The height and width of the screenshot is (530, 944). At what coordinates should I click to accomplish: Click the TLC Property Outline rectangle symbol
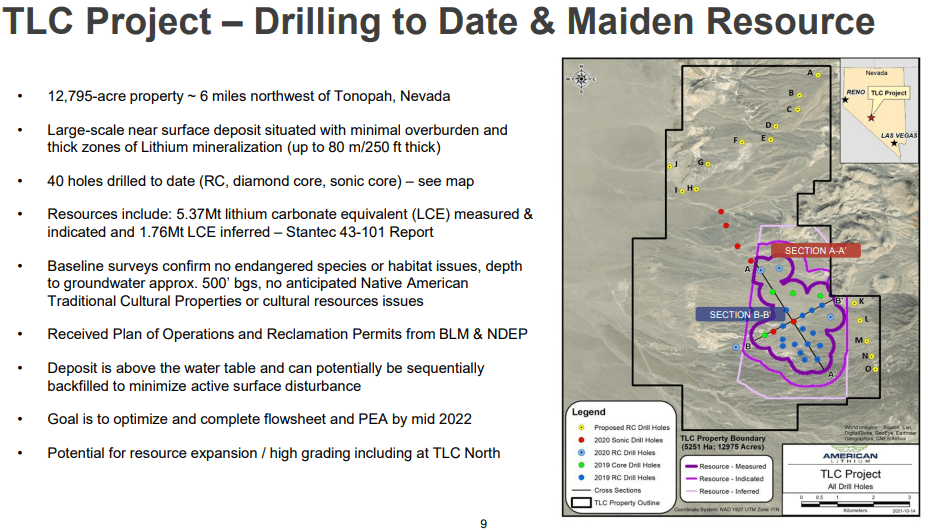coord(581,502)
